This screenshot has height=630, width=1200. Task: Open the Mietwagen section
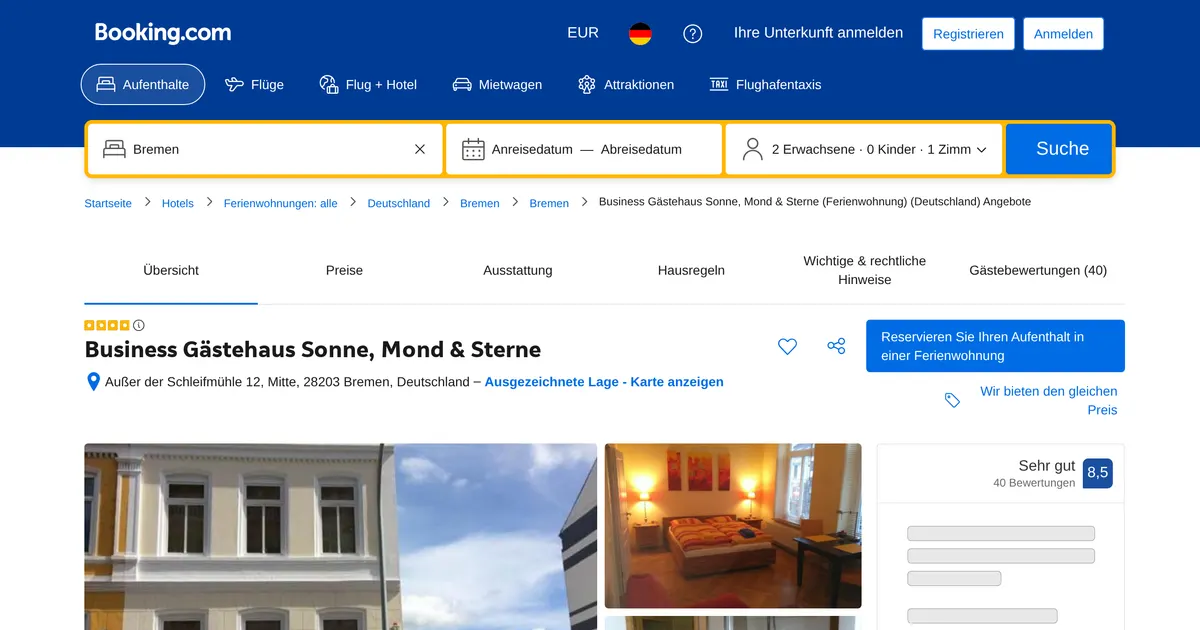pyautogui.click(x=497, y=85)
